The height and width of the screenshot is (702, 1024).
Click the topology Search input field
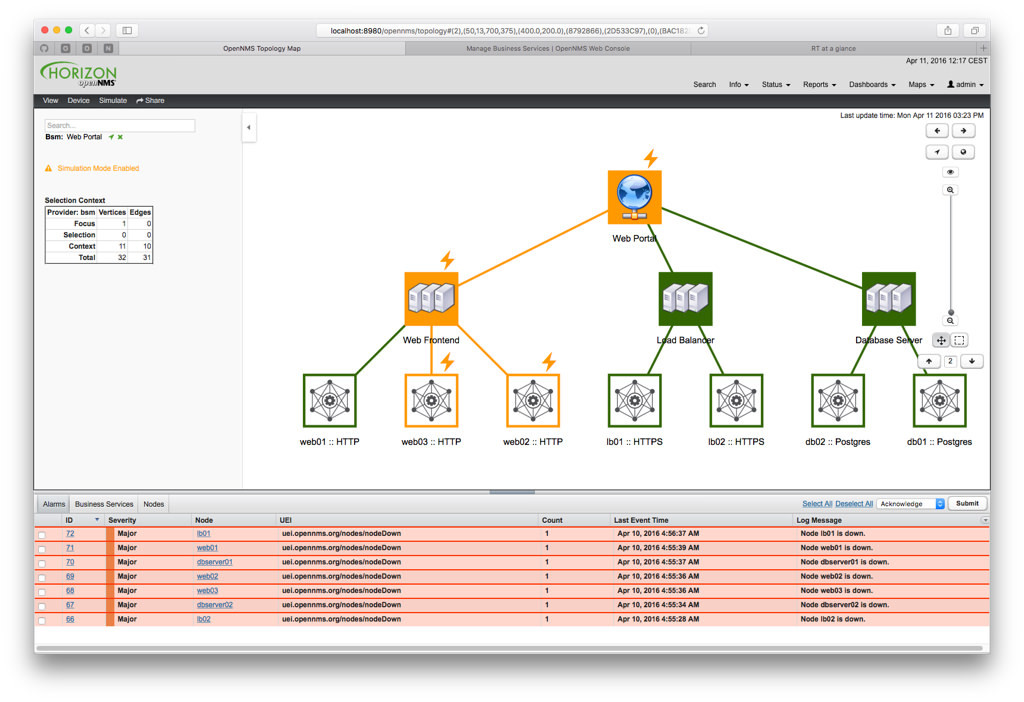click(x=120, y=125)
